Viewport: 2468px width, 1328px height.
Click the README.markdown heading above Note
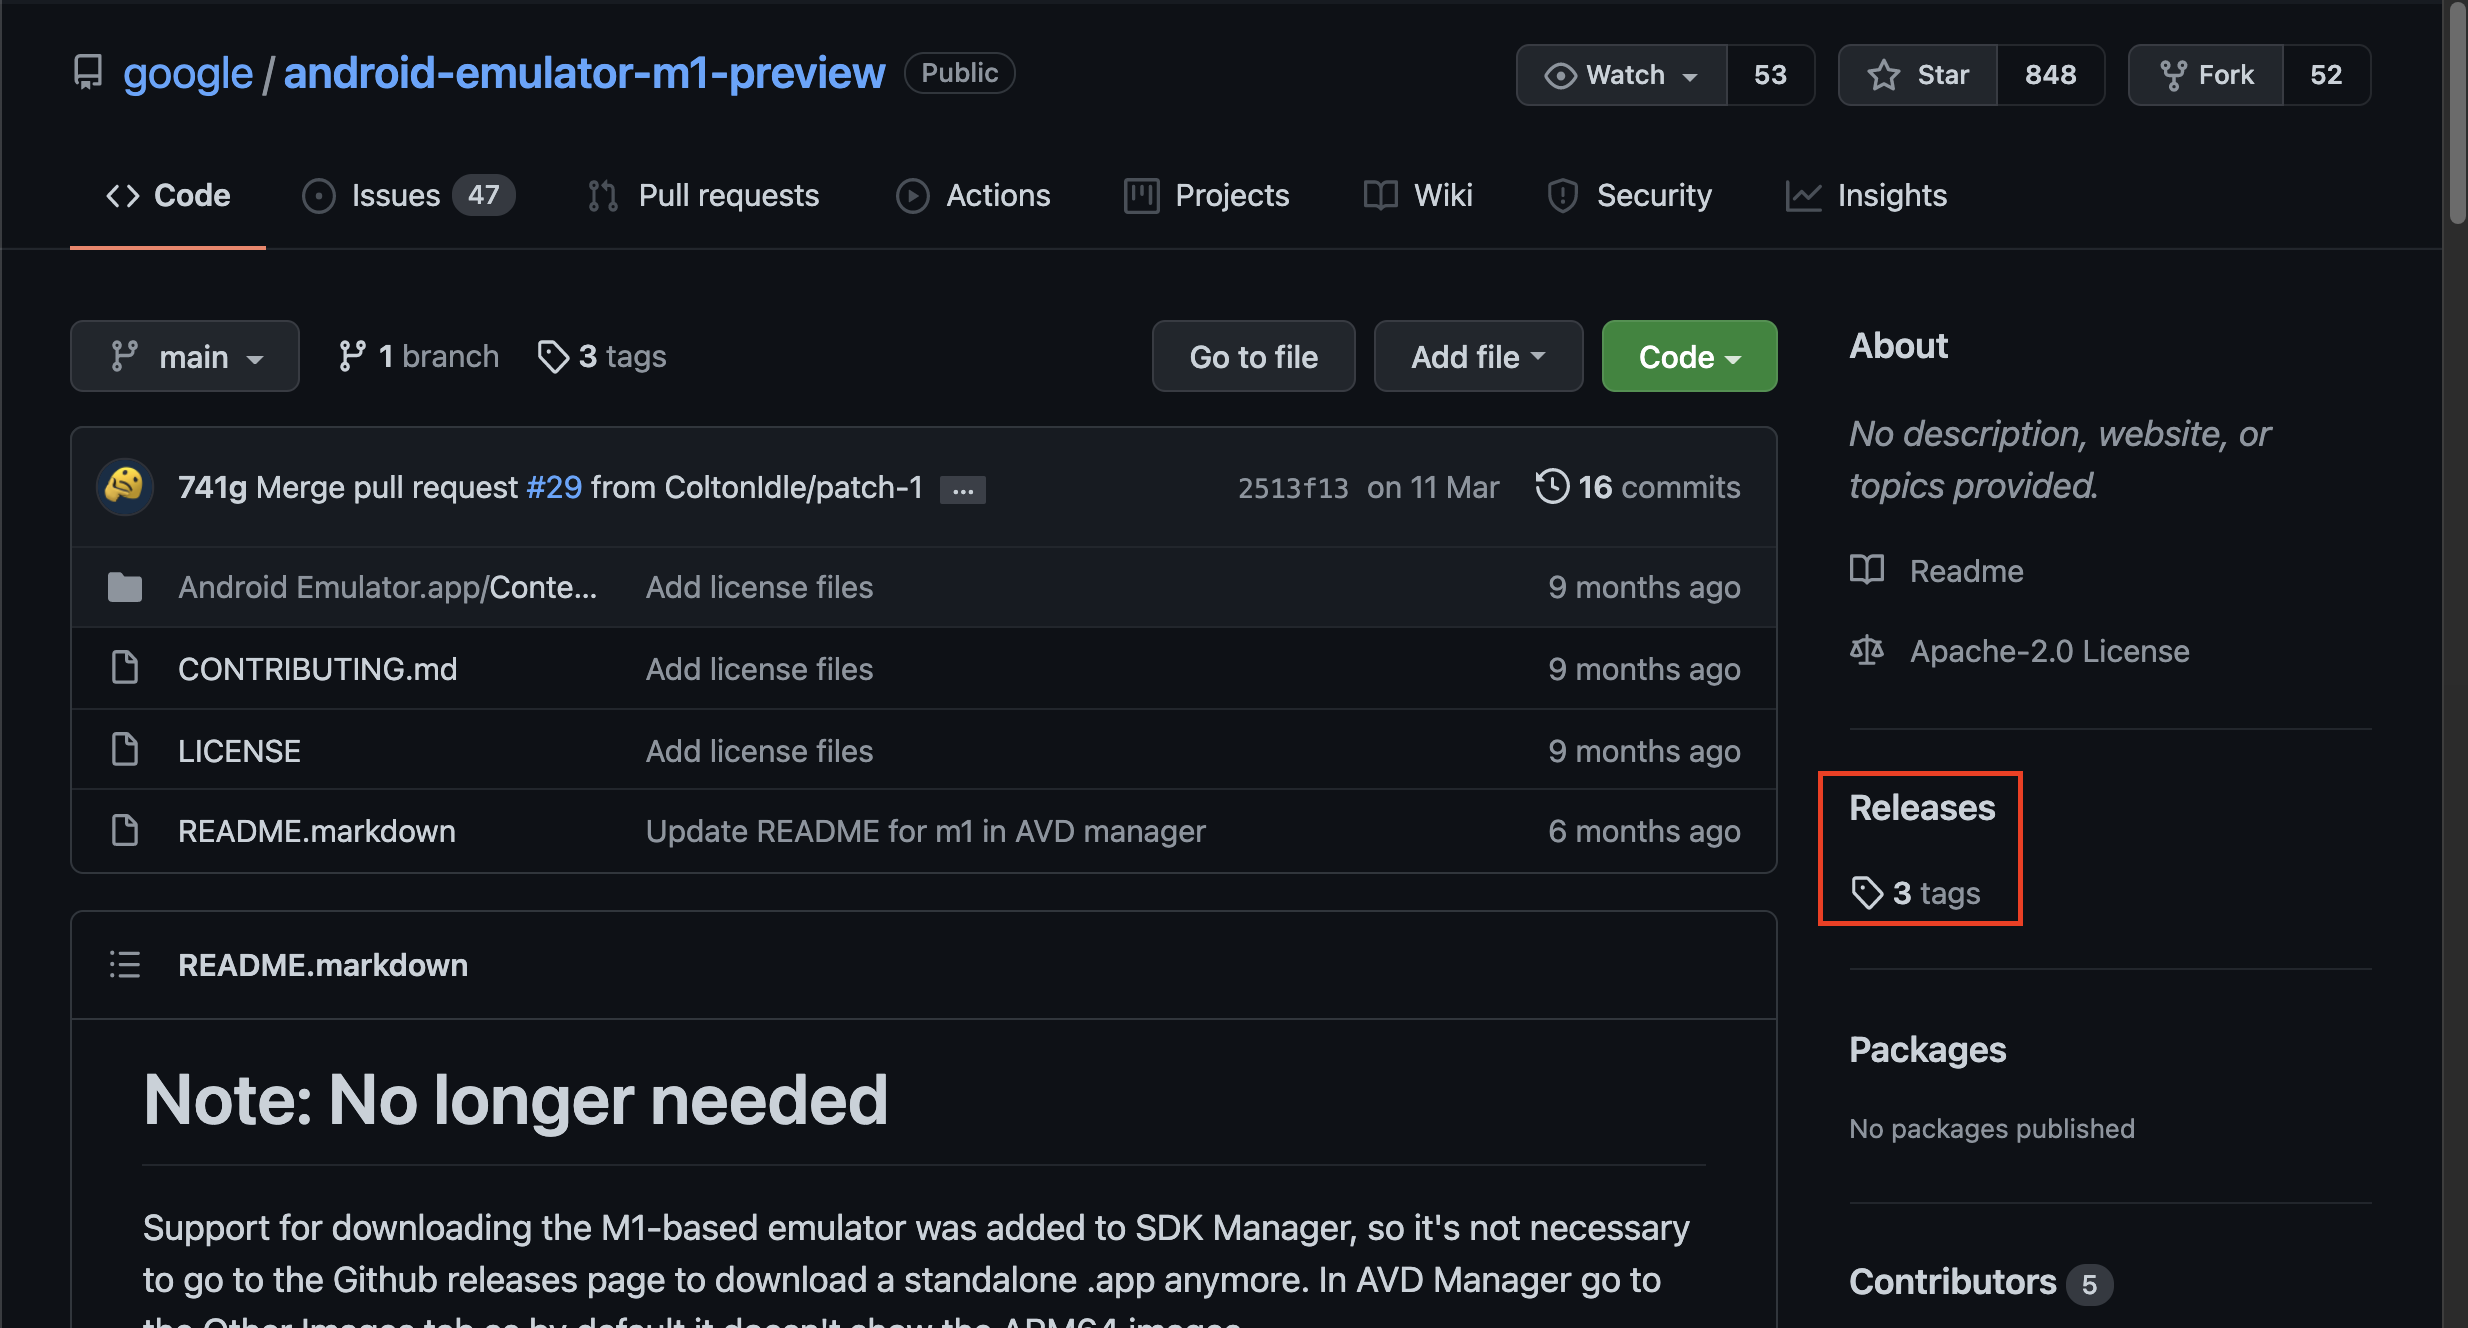pos(323,965)
